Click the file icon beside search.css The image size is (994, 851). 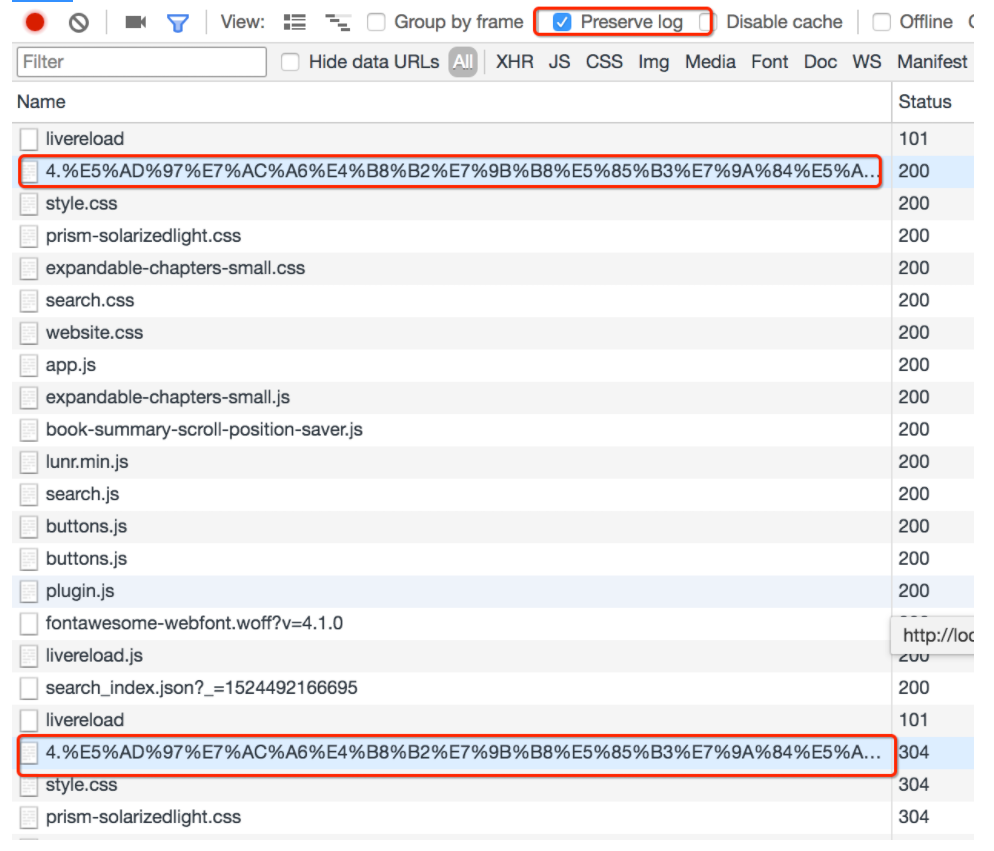point(29,301)
